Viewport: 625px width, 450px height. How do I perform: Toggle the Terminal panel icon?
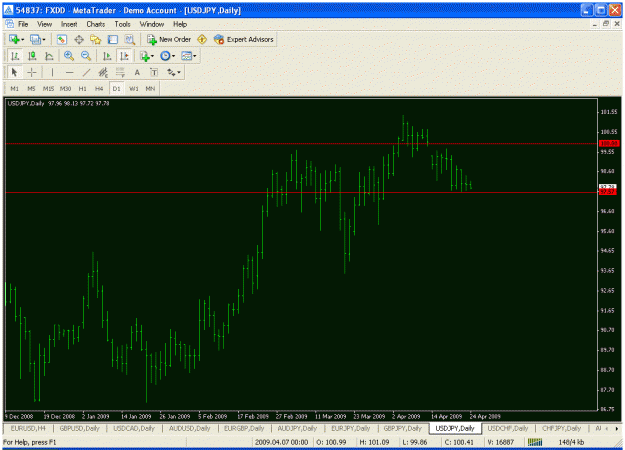[x=113, y=39]
